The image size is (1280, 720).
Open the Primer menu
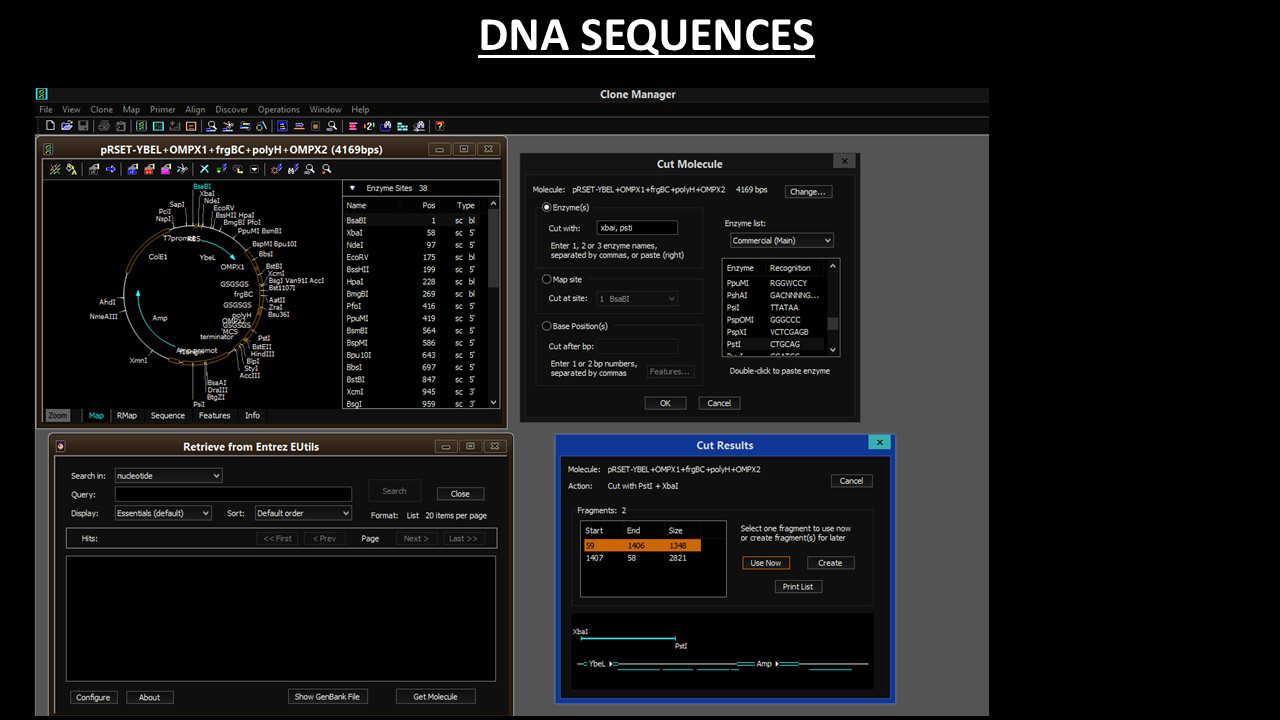(162, 110)
